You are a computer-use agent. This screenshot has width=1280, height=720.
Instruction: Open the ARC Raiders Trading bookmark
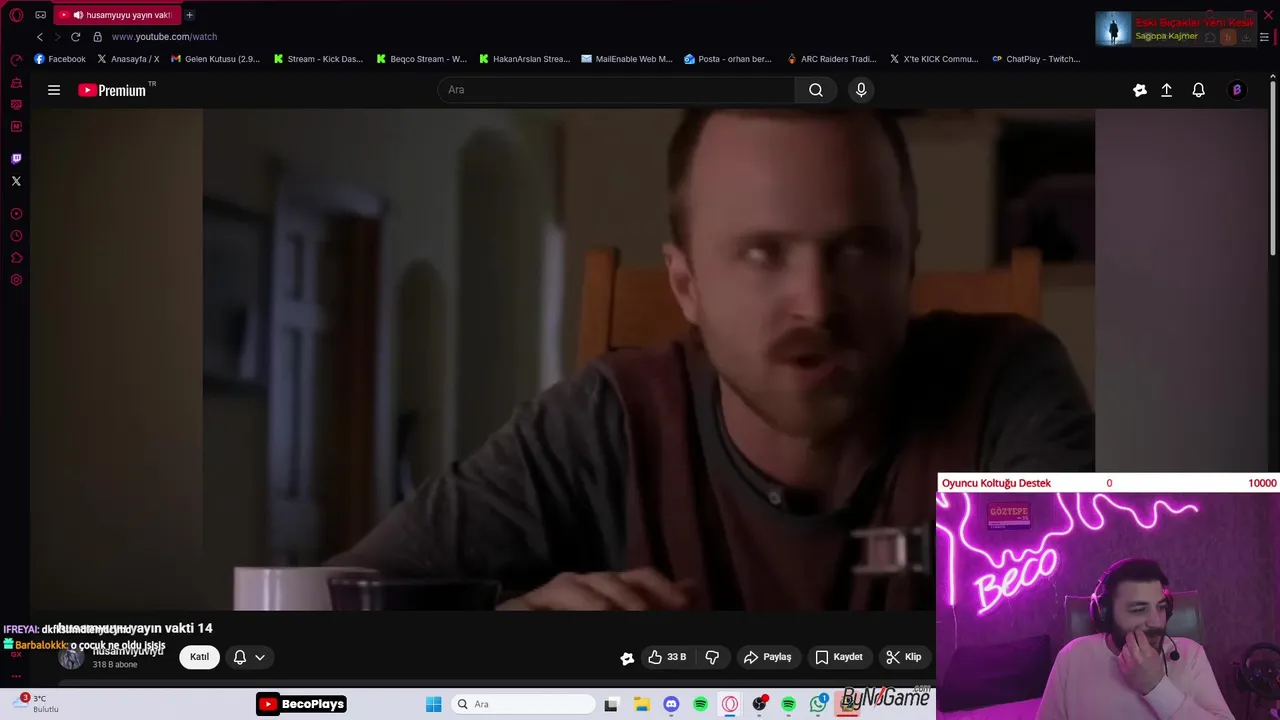point(832,59)
